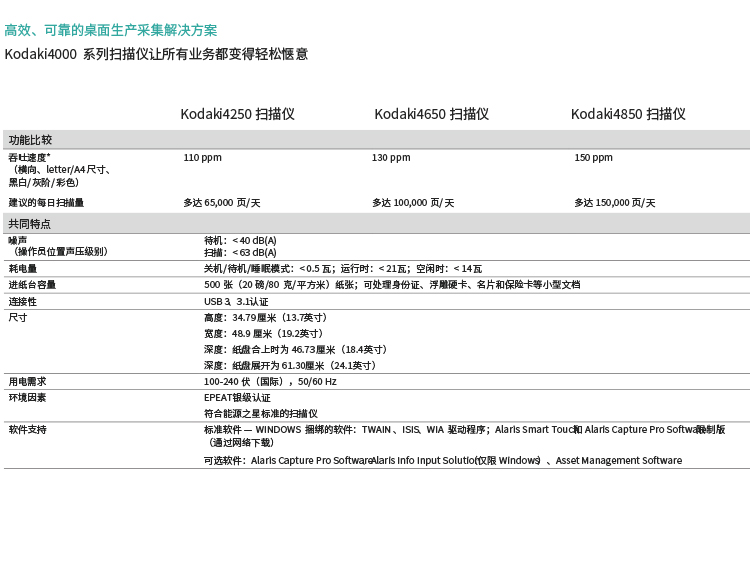
Task: Click the '吞吐速度*' row label
Action: (x=30, y=157)
